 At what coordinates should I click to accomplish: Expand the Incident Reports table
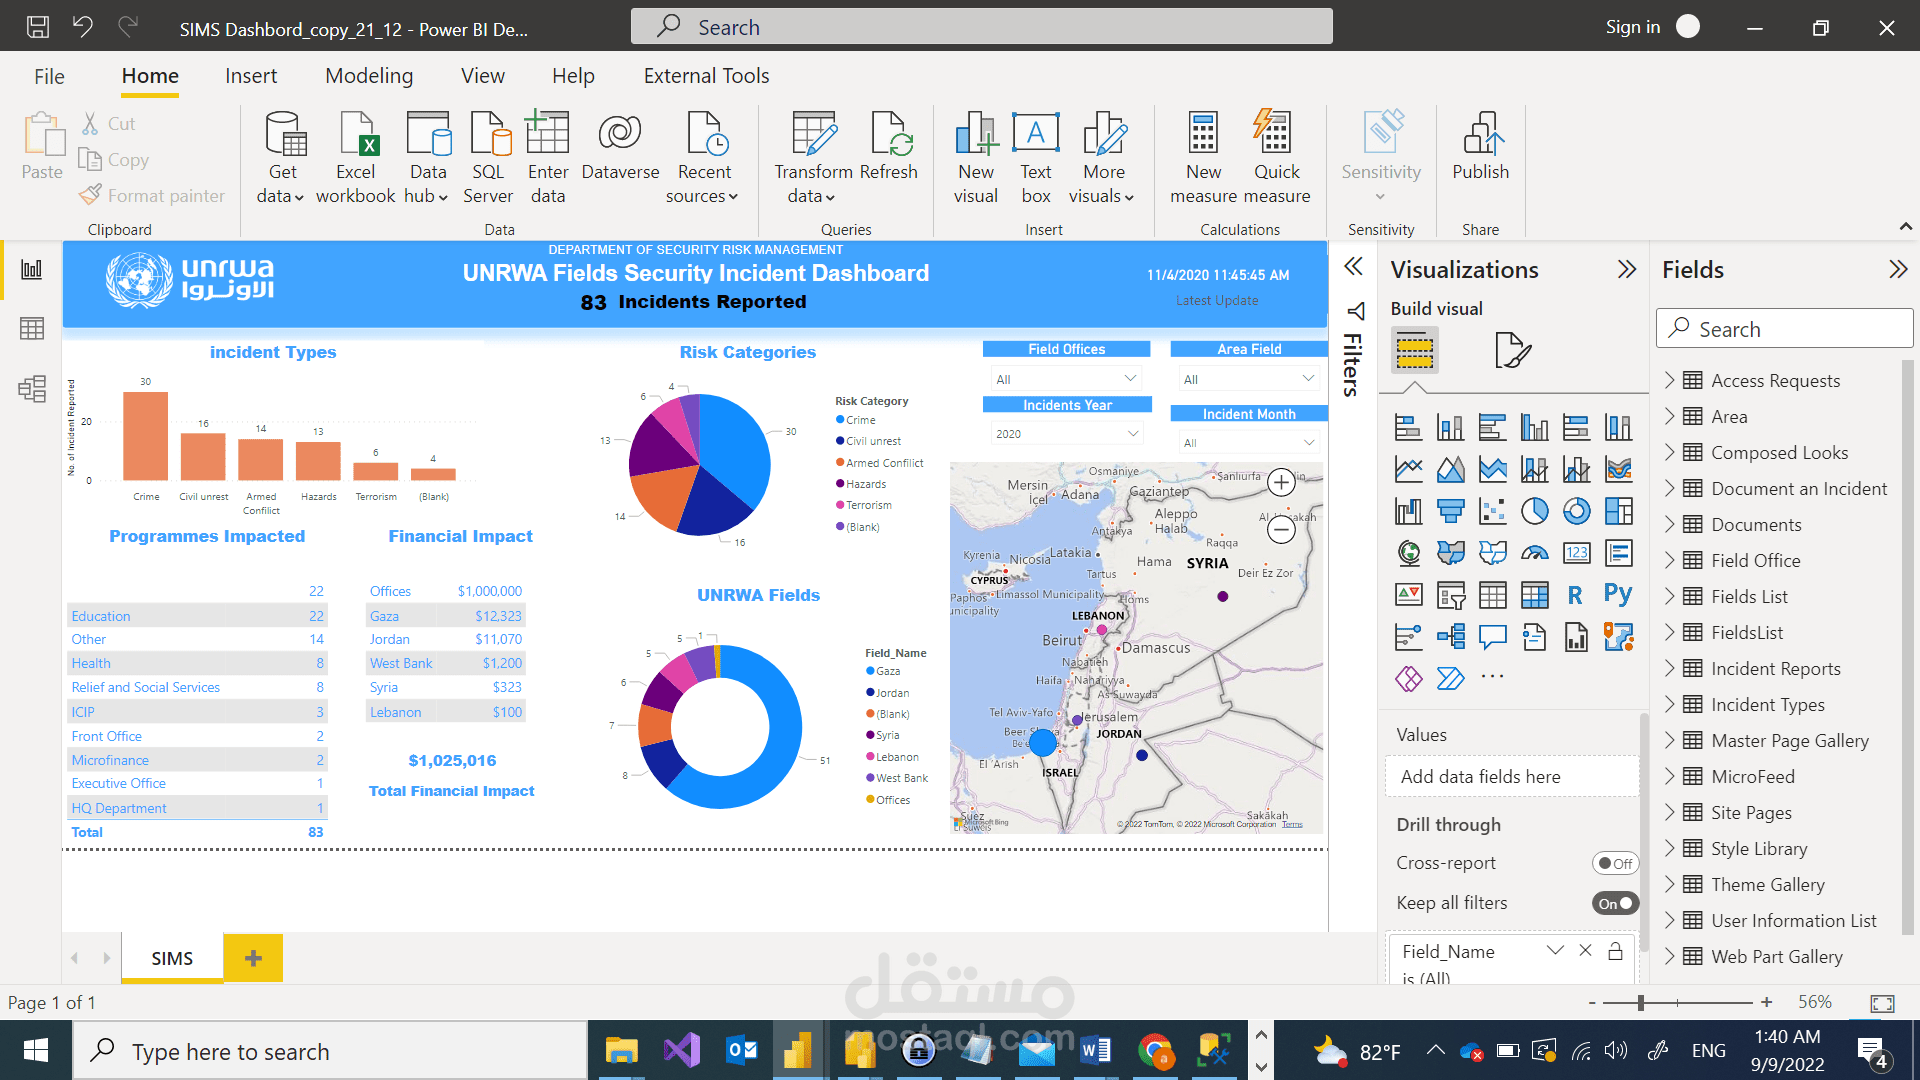[x=1669, y=668]
